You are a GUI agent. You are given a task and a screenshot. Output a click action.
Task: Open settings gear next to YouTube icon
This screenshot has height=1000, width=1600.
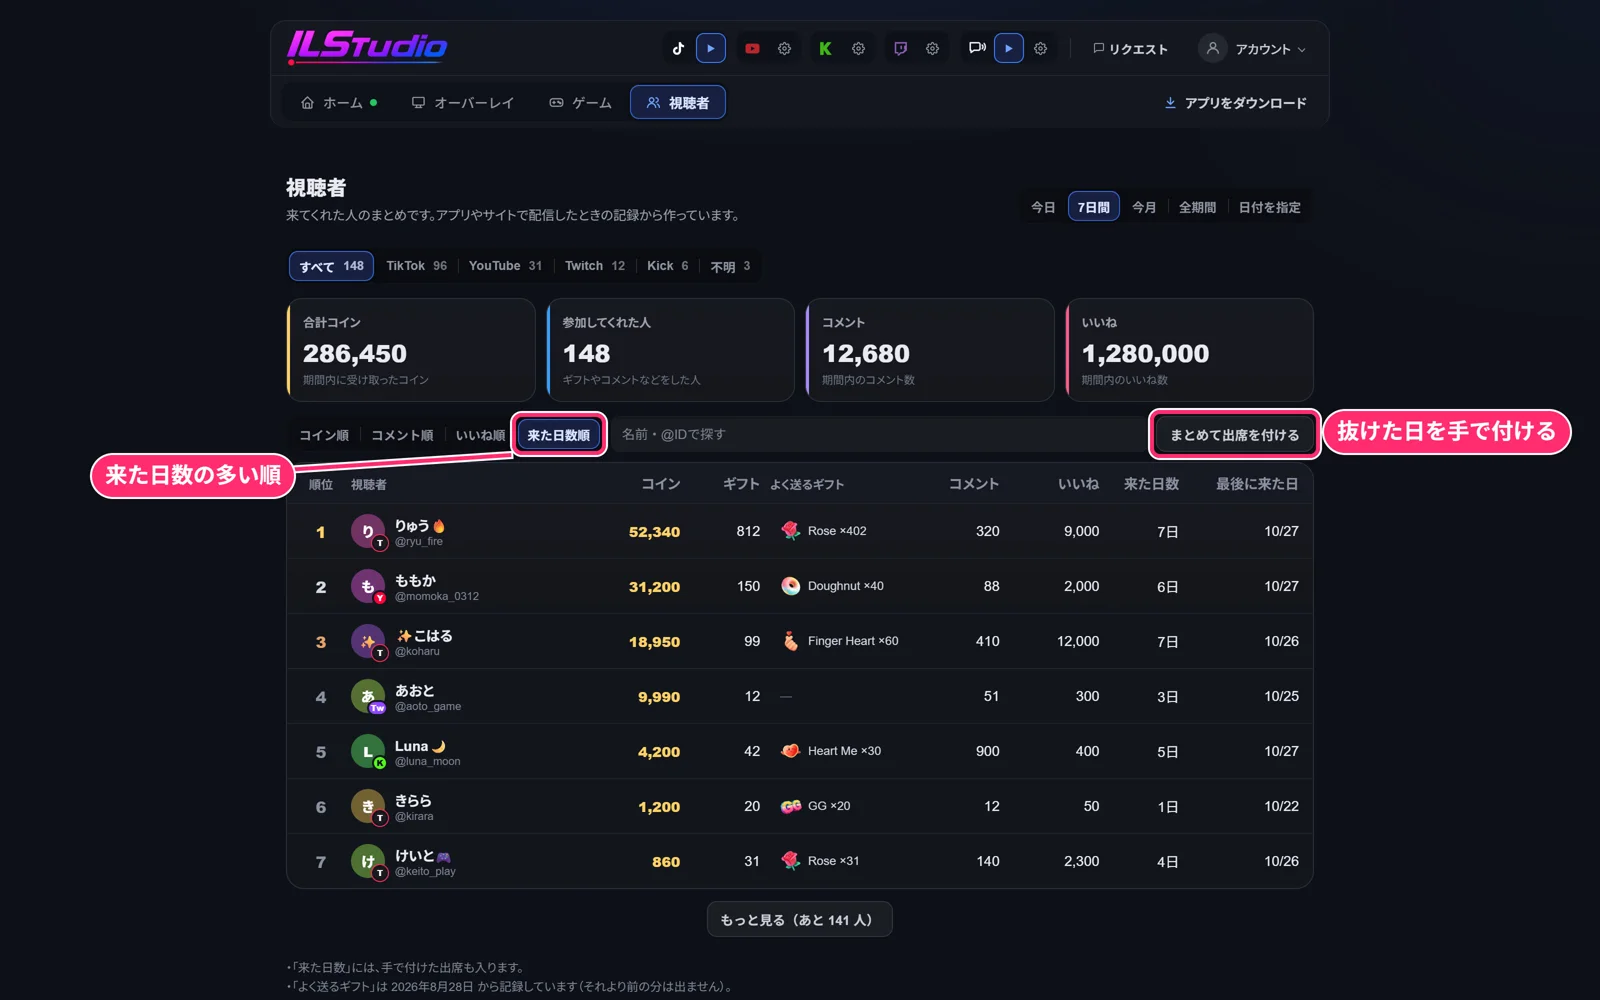tap(785, 48)
